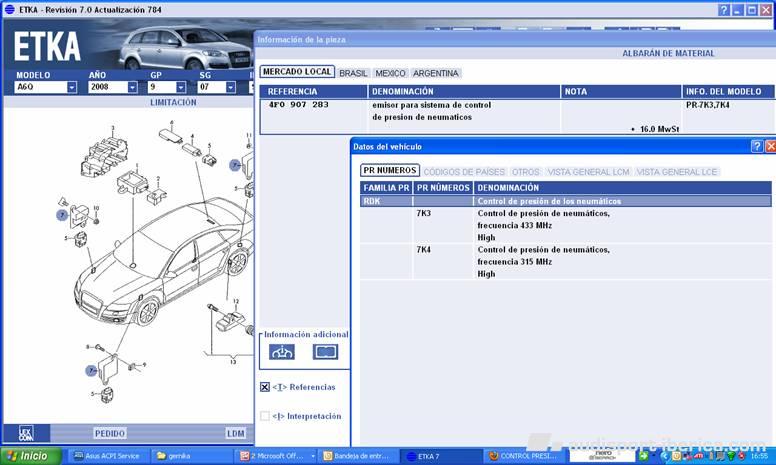This screenshot has height=465, width=776.
Task: Open Asus ACPI Service taskbar button
Action: (108, 456)
